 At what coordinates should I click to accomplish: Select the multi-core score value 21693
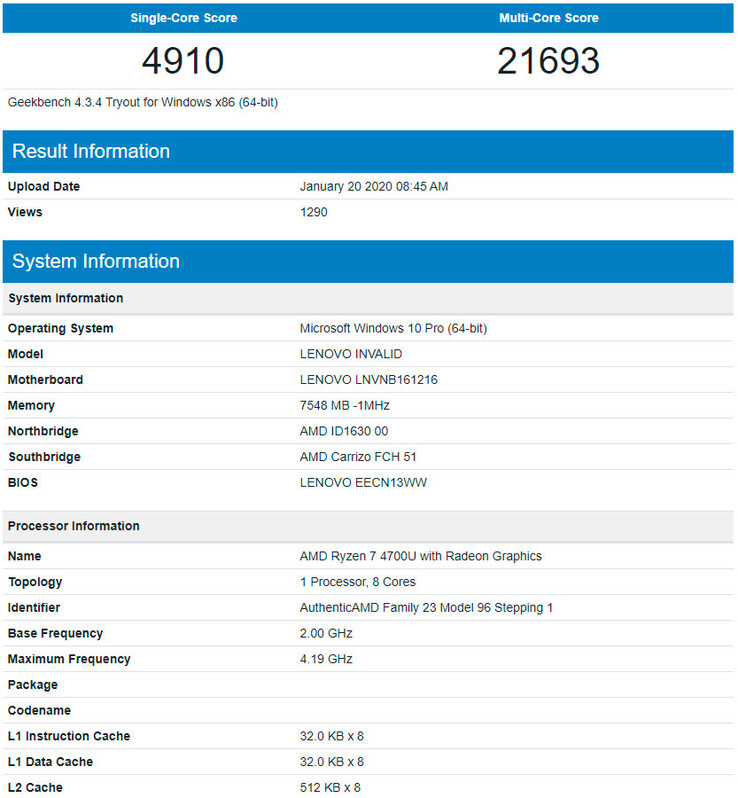tap(548, 61)
